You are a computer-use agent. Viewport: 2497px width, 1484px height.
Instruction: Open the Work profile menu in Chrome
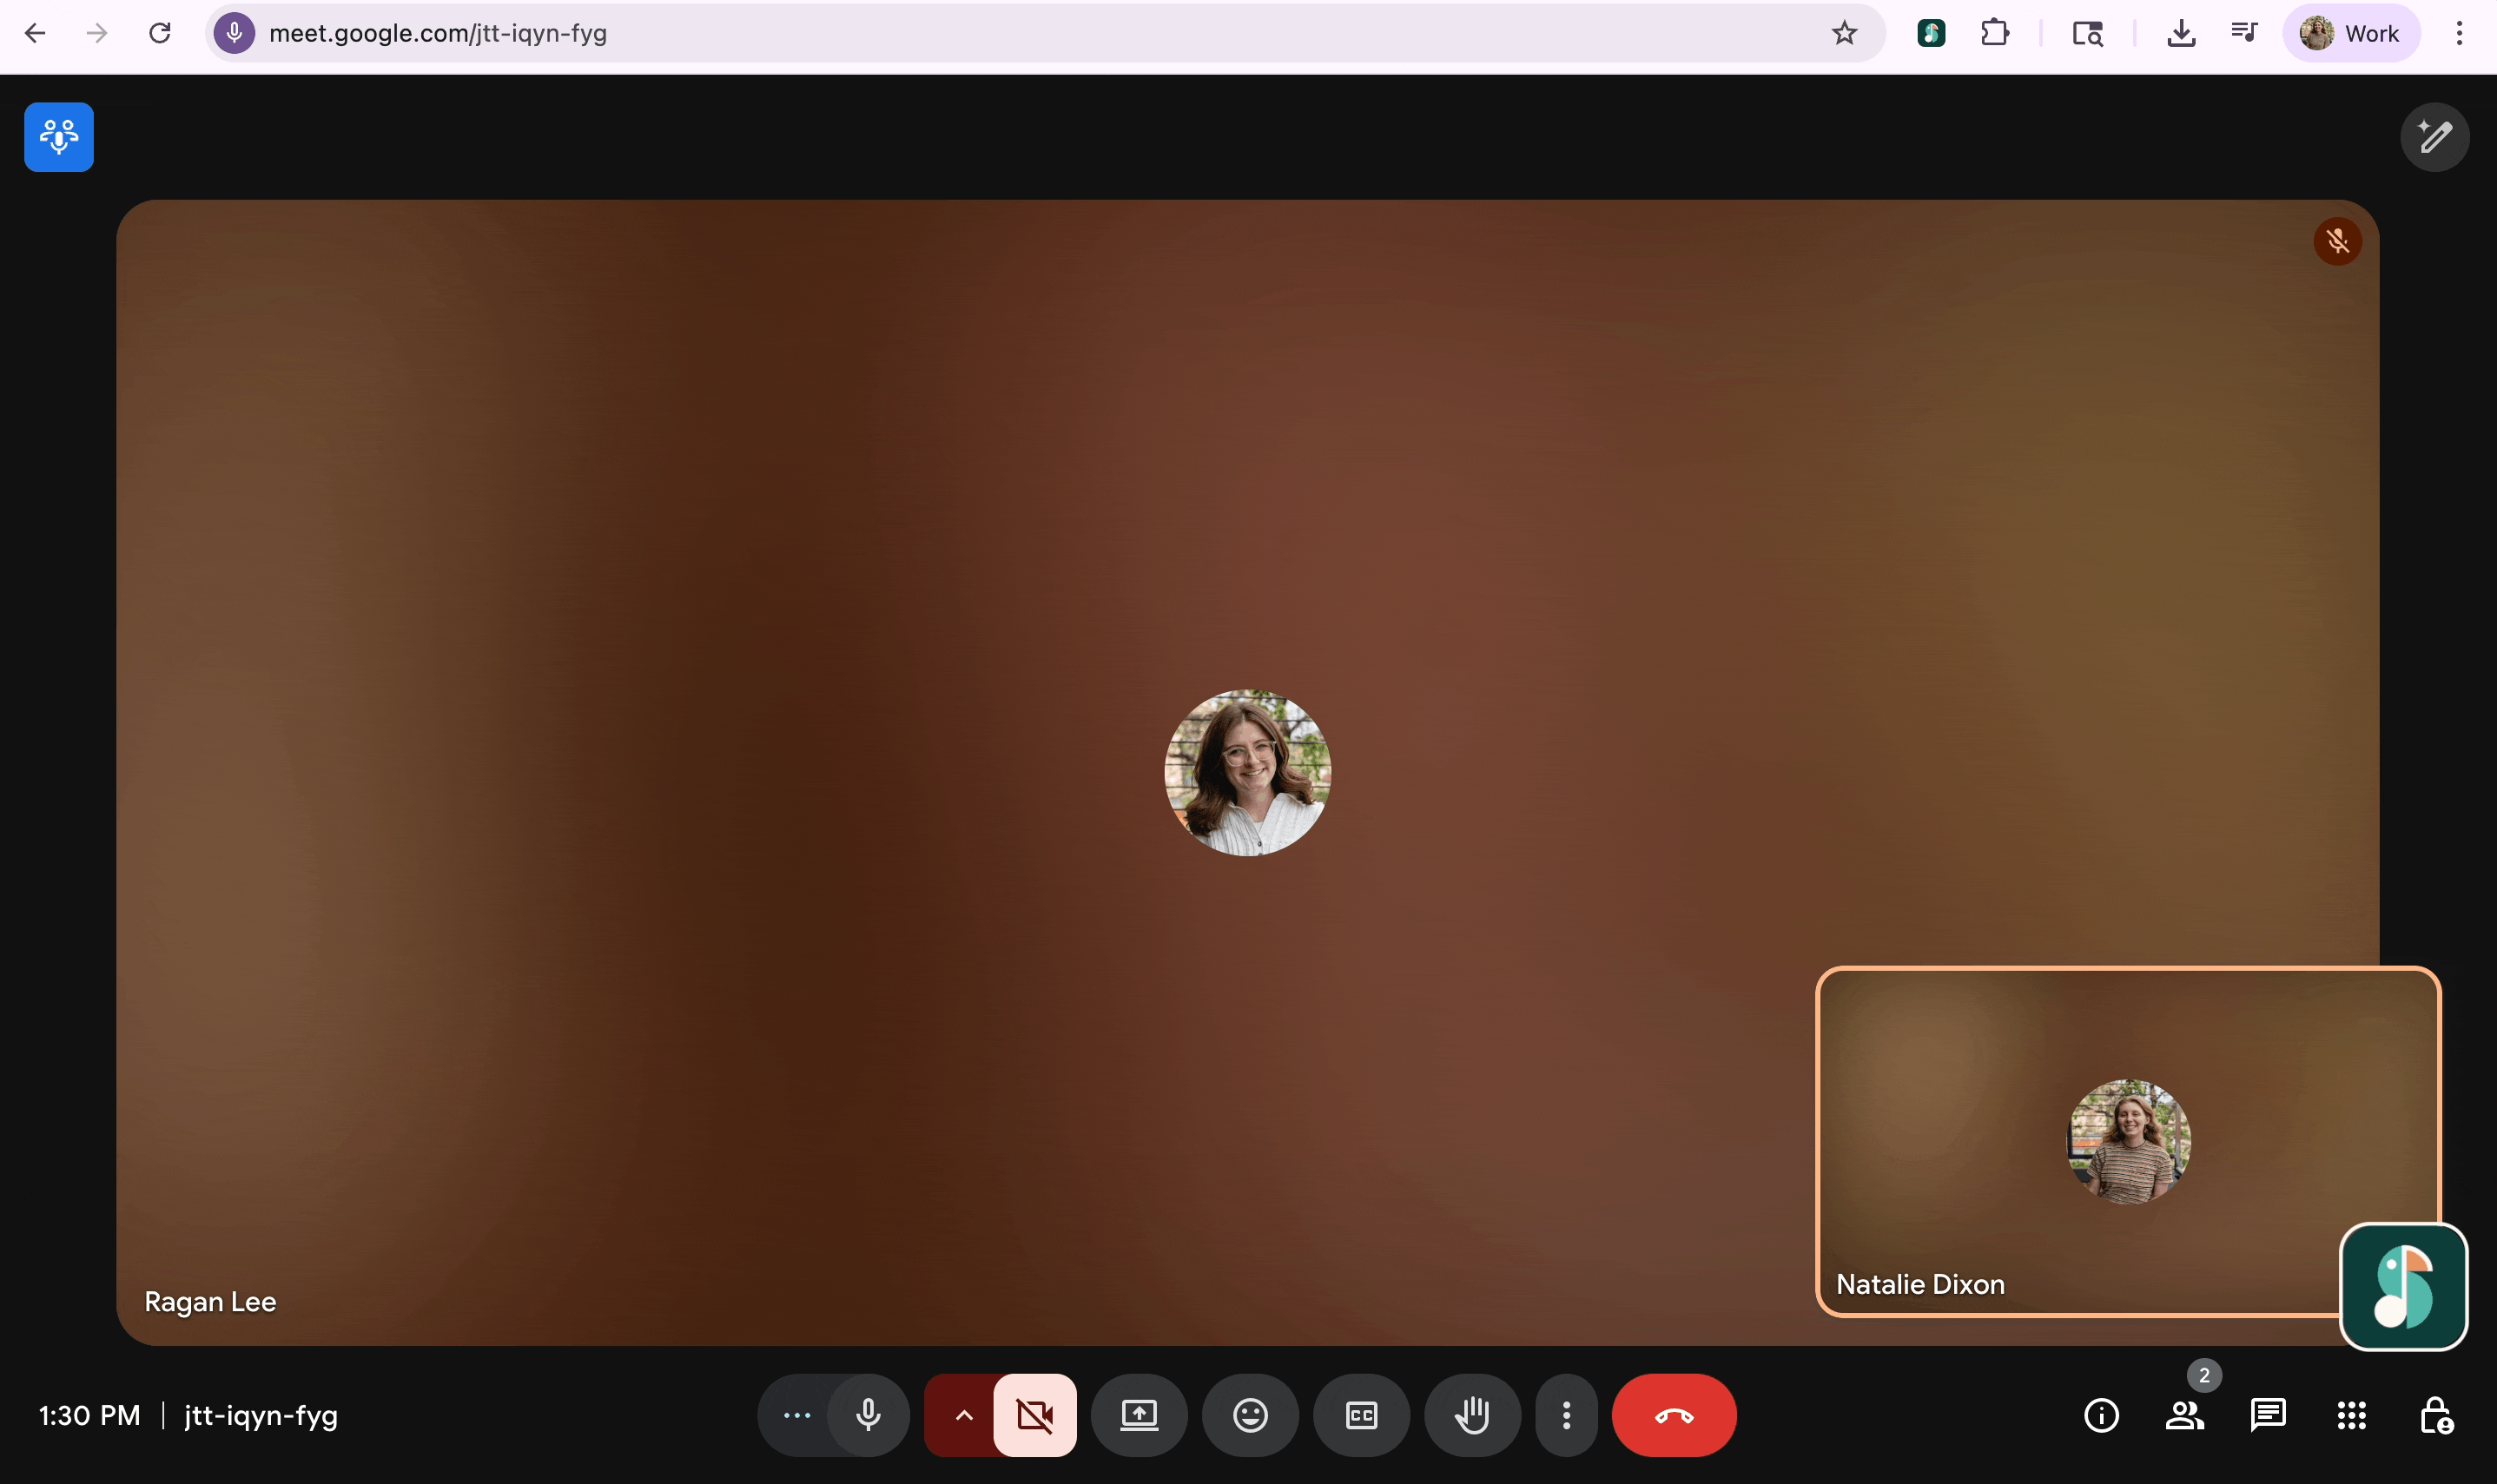click(2350, 33)
